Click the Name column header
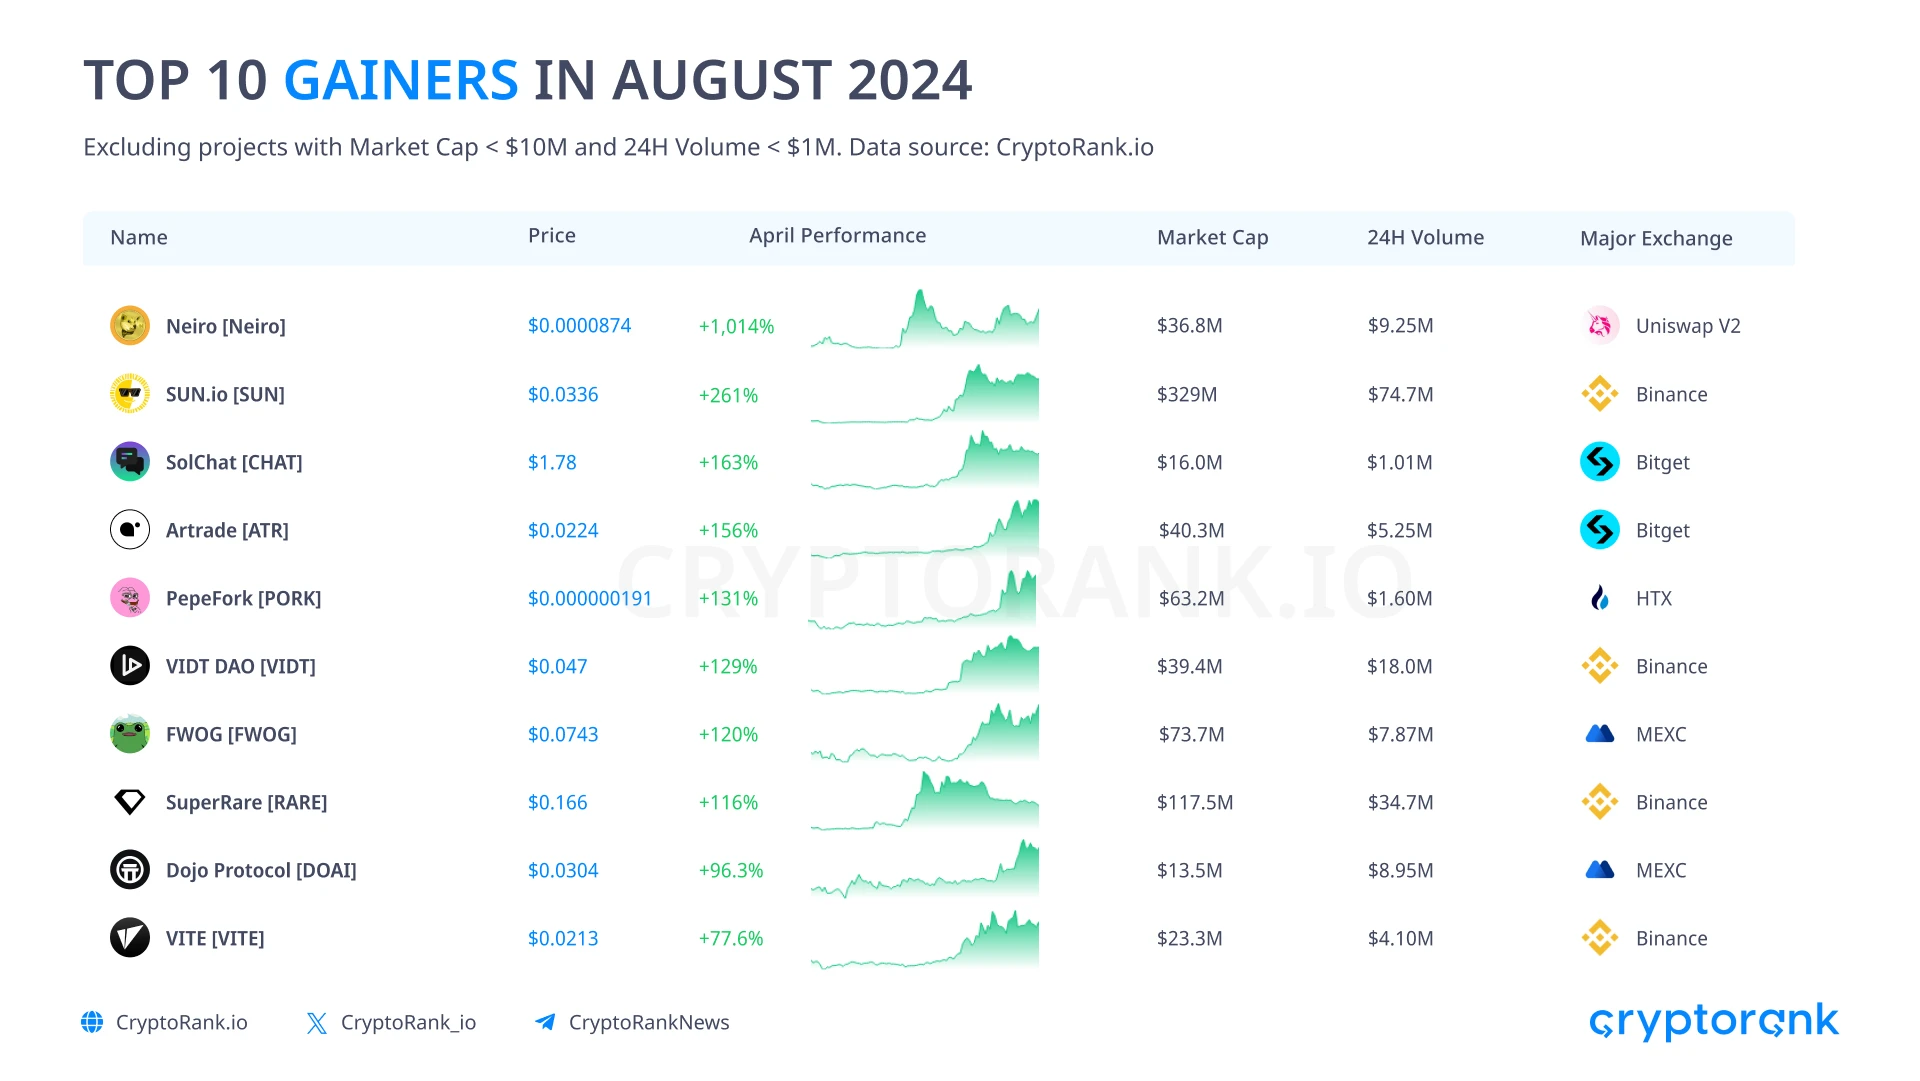The image size is (1920, 1081). (x=139, y=237)
